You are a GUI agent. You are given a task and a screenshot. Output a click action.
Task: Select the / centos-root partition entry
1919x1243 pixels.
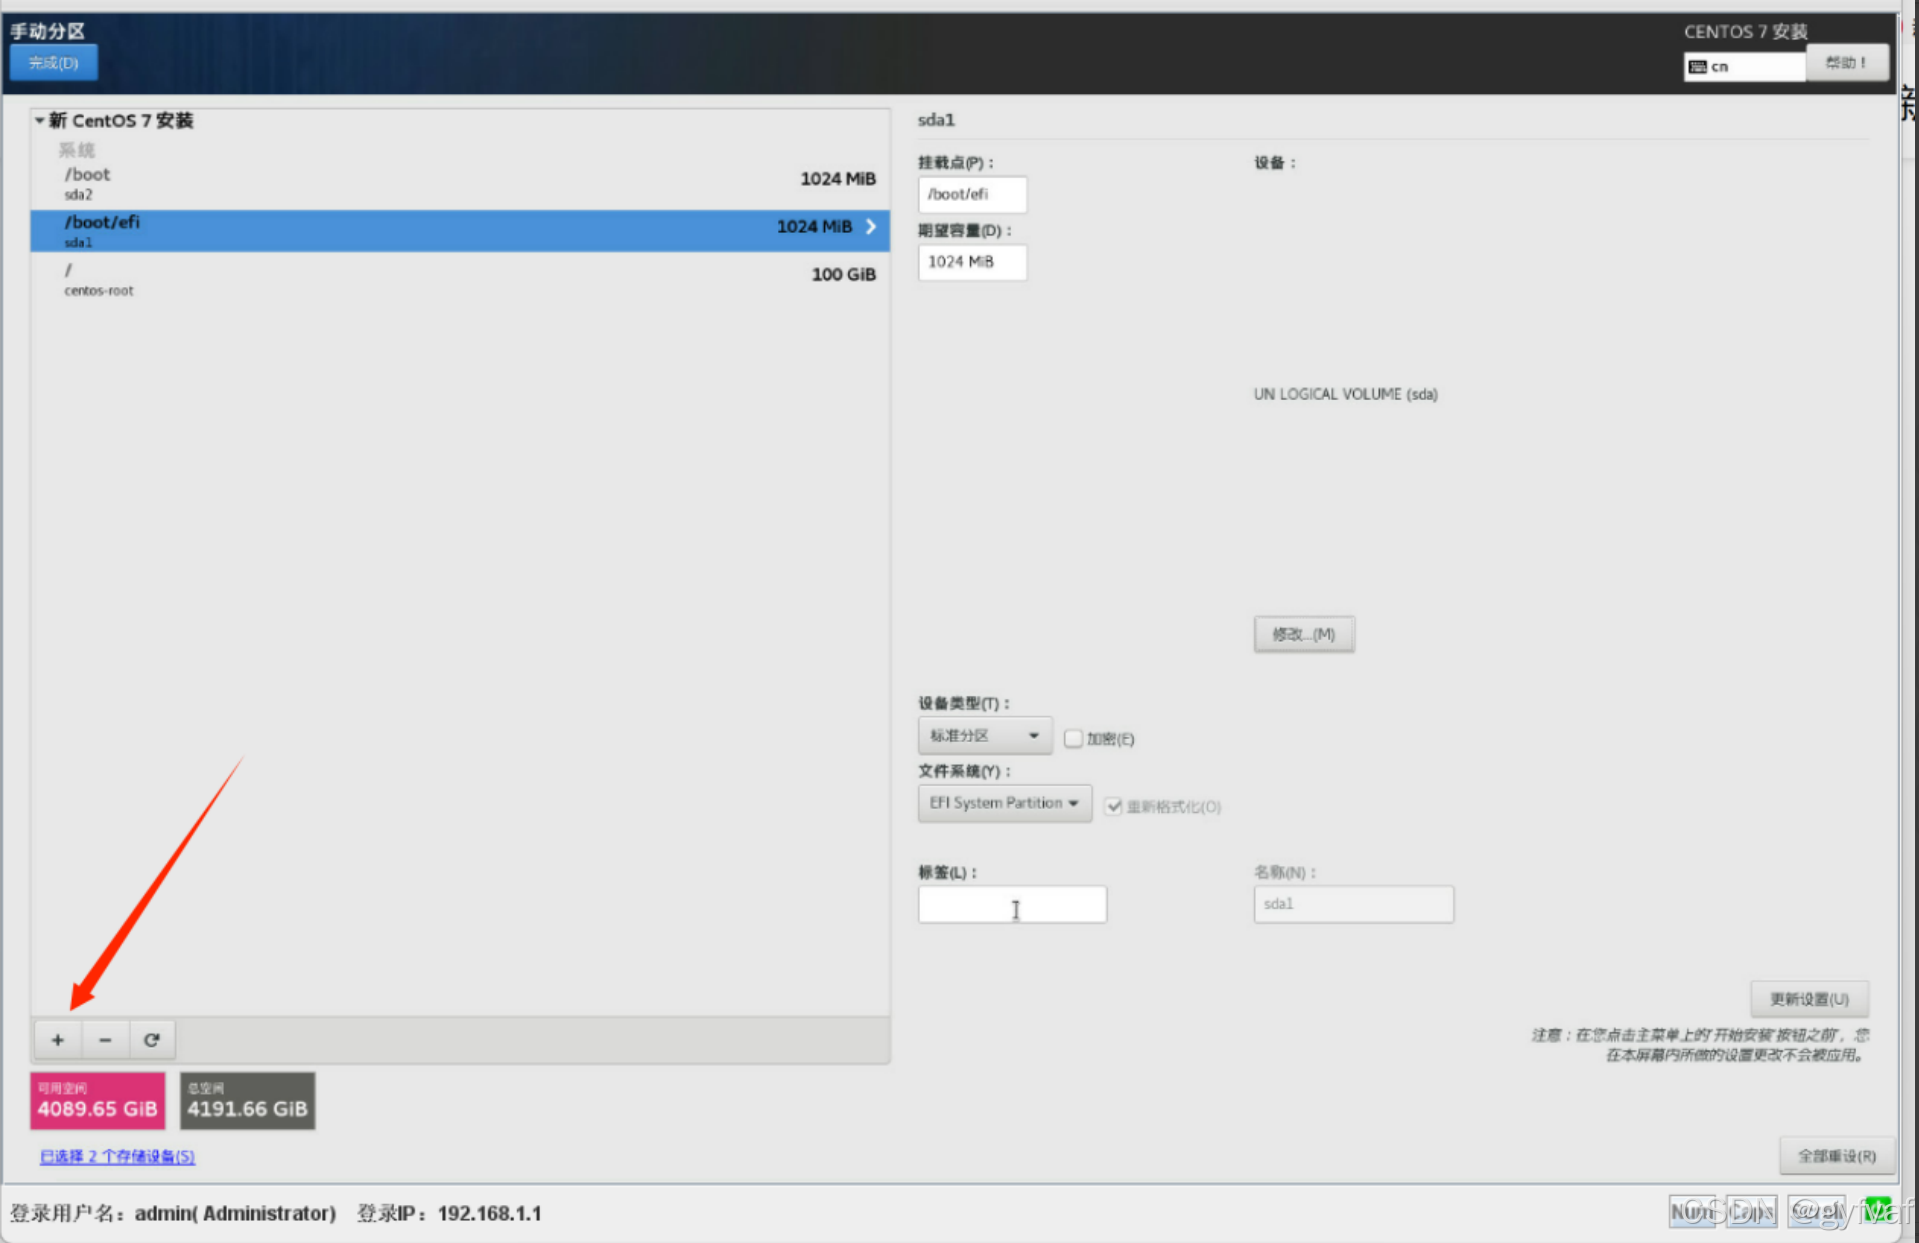coord(459,279)
